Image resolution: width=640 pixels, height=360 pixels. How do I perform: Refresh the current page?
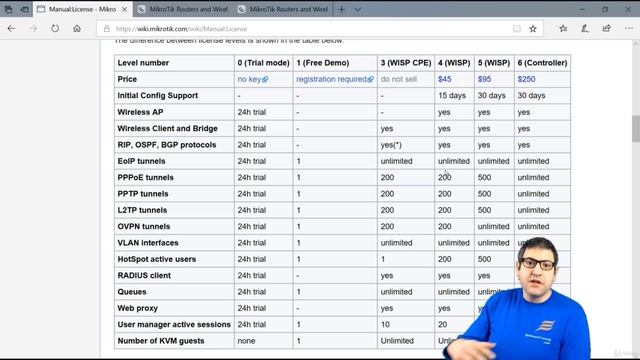(55, 29)
